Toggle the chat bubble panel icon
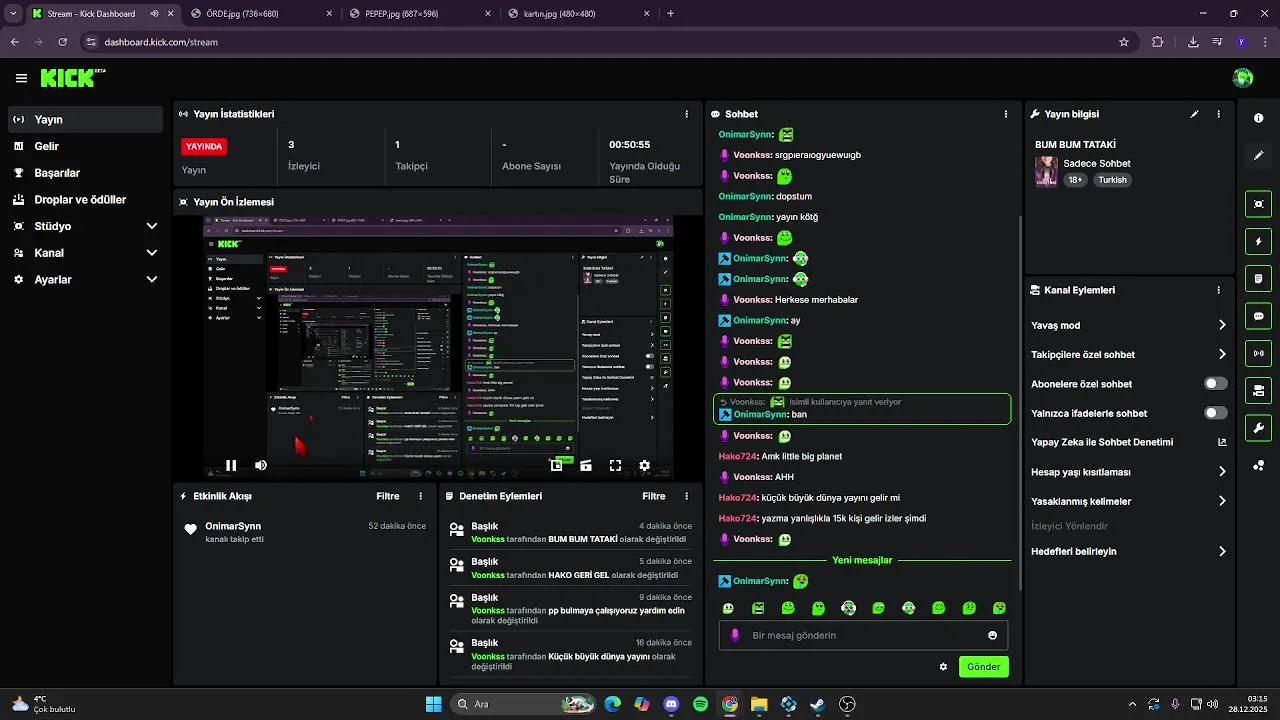The height and width of the screenshot is (720, 1280). click(x=1258, y=316)
